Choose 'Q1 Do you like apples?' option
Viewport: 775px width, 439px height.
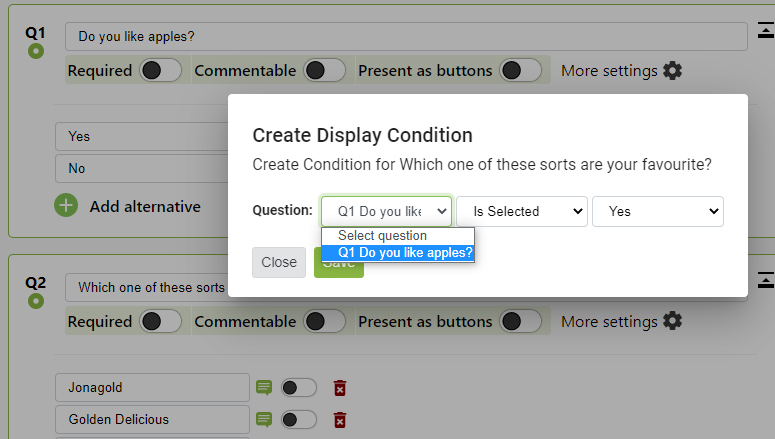(x=398, y=253)
